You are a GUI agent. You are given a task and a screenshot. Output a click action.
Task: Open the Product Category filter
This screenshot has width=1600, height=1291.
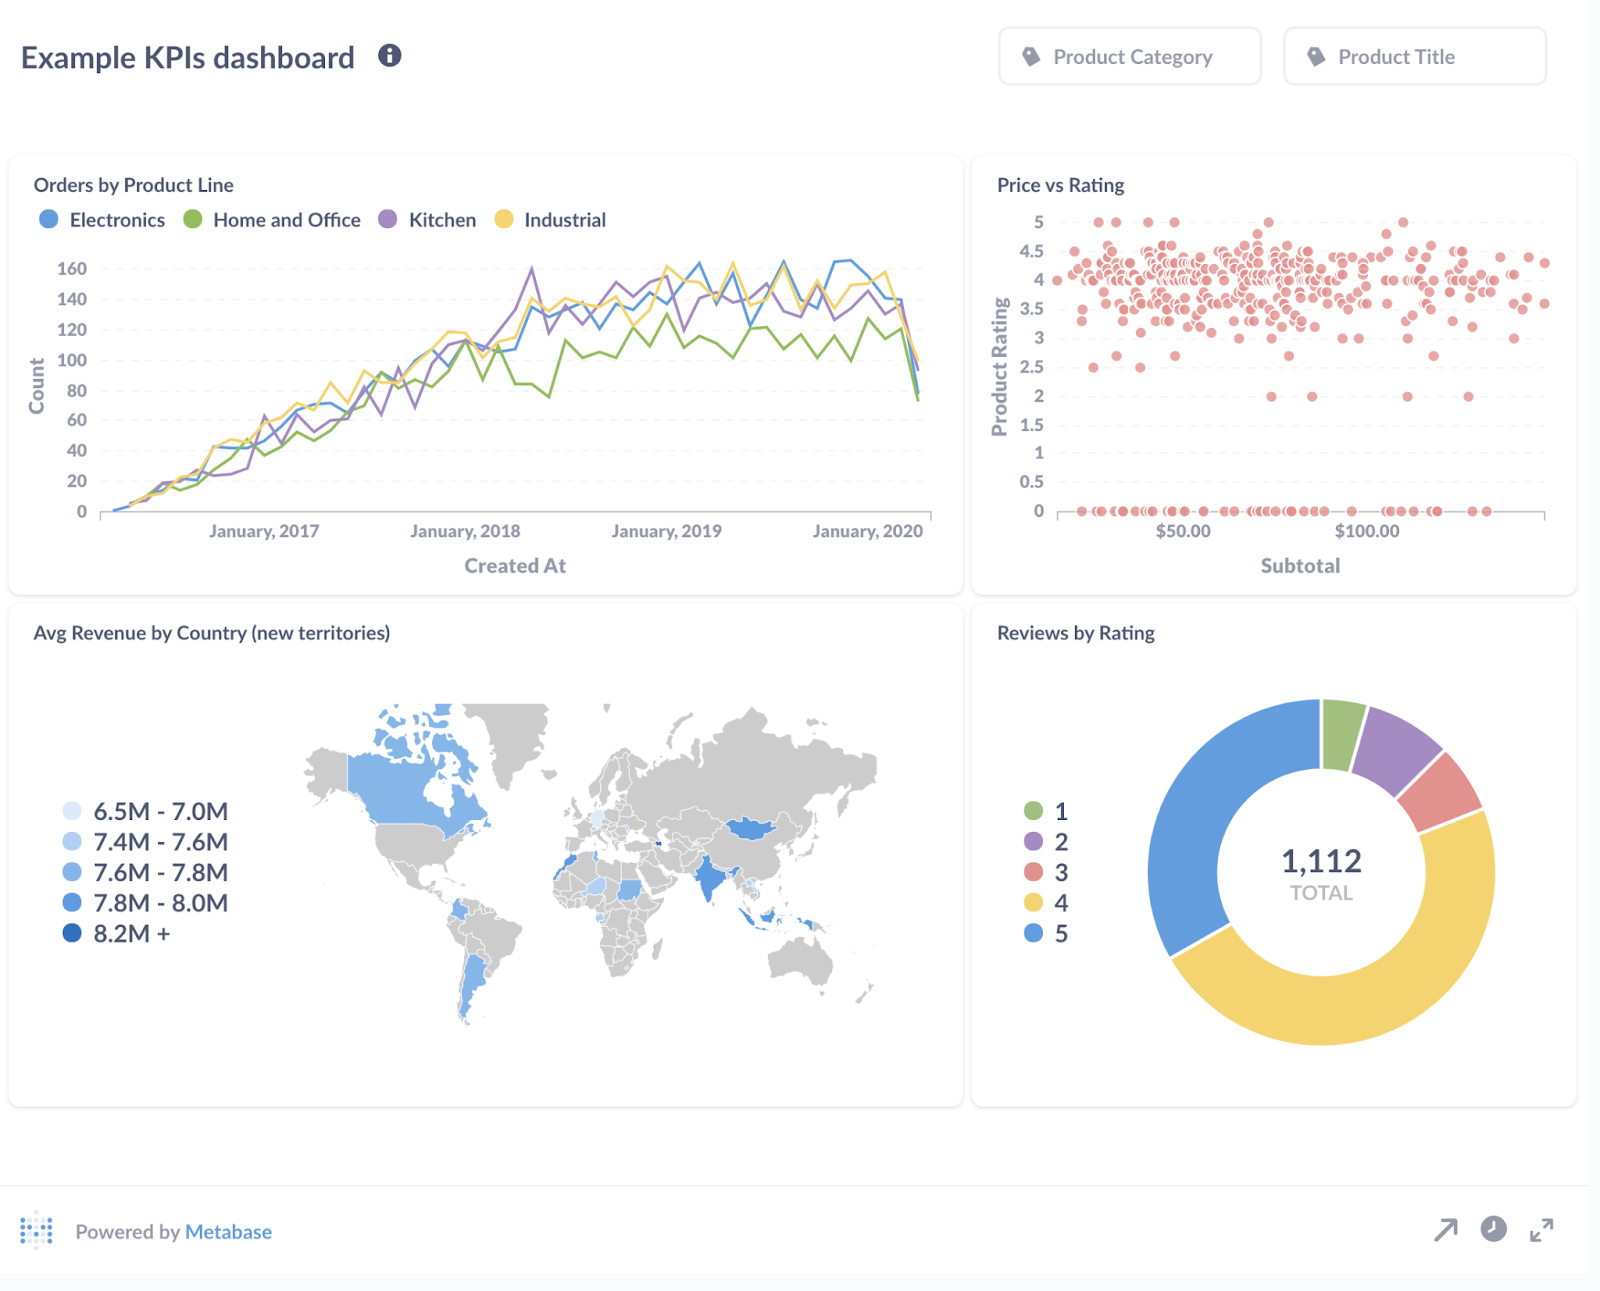[x=1130, y=56]
